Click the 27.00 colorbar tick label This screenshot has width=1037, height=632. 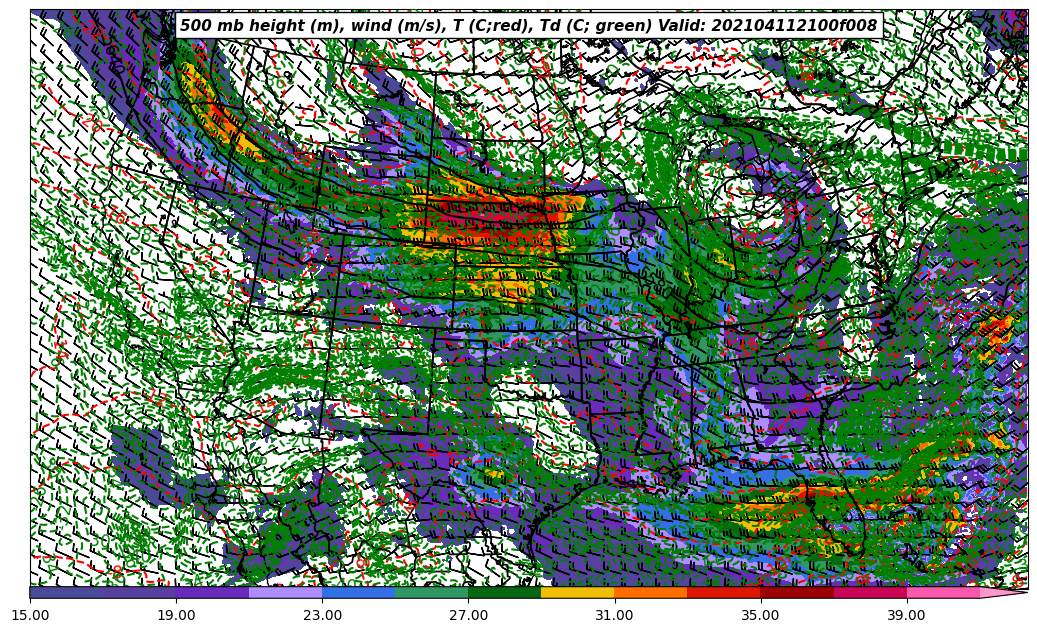[468, 616]
